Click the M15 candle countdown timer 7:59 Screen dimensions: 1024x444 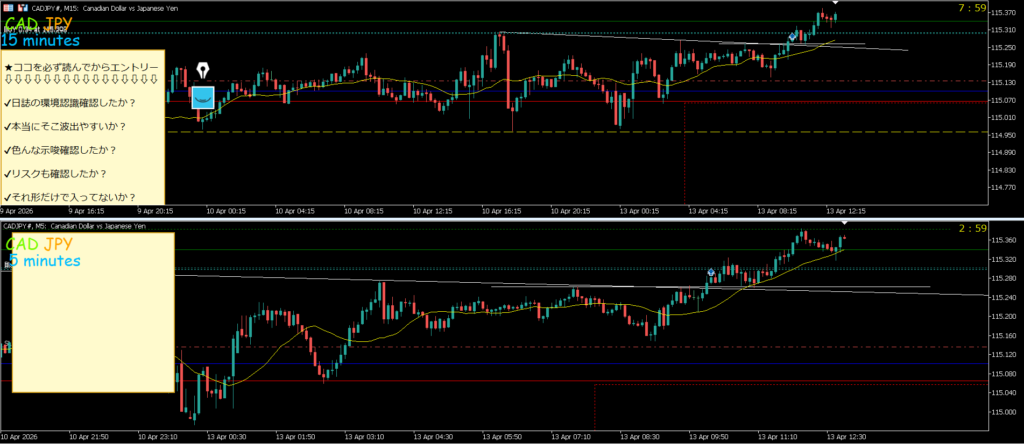click(972, 9)
